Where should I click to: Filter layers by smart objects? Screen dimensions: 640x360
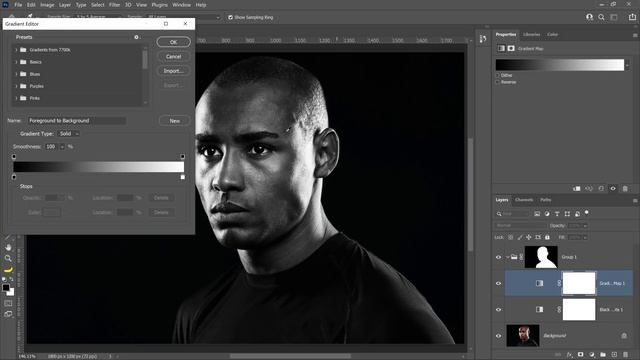[x=577, y=213]
